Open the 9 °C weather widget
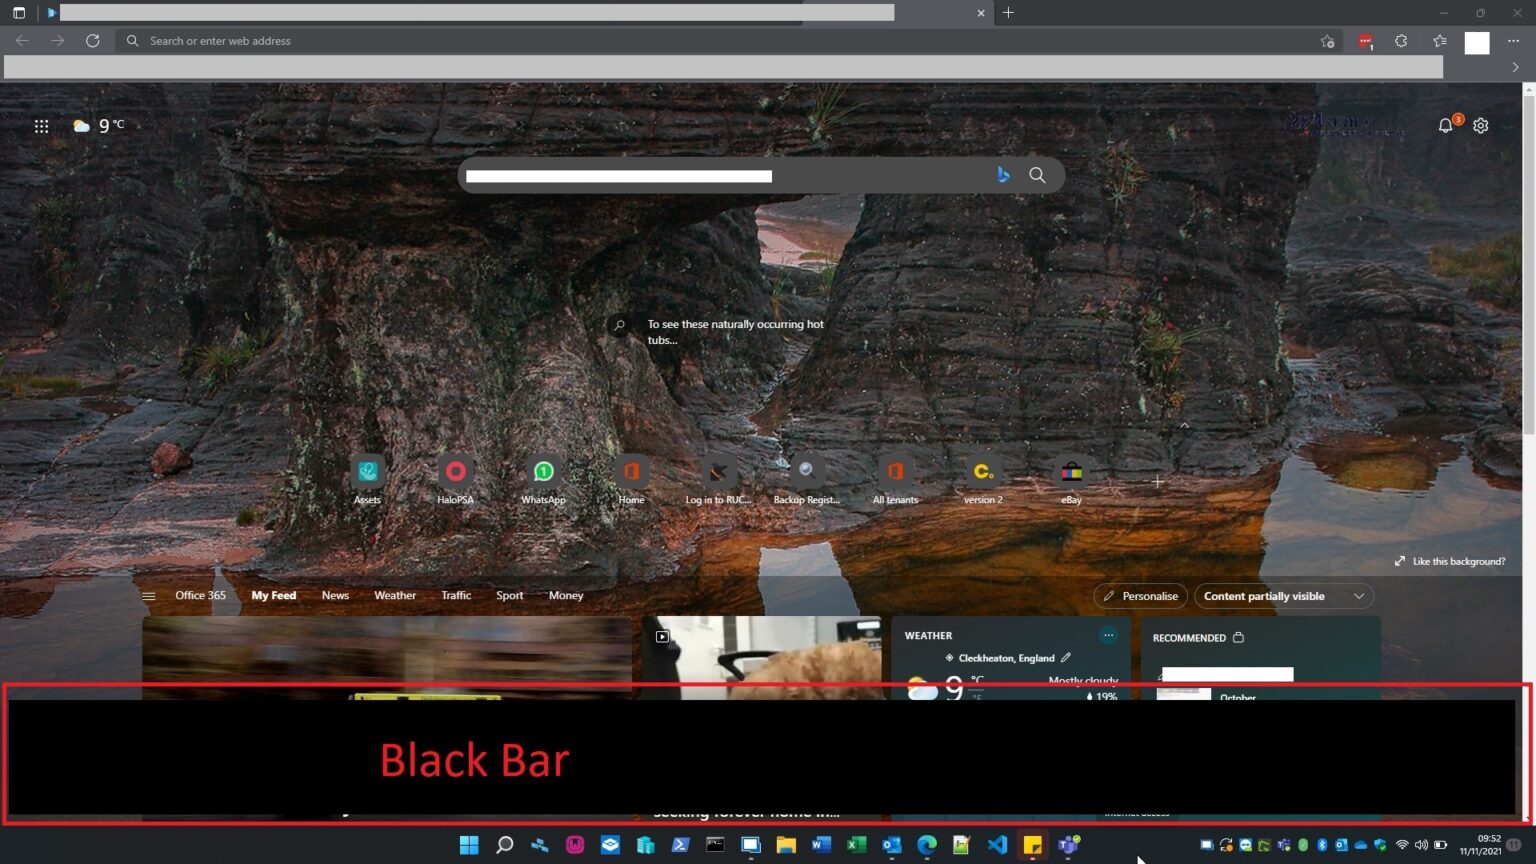 [x=98, y=125]
